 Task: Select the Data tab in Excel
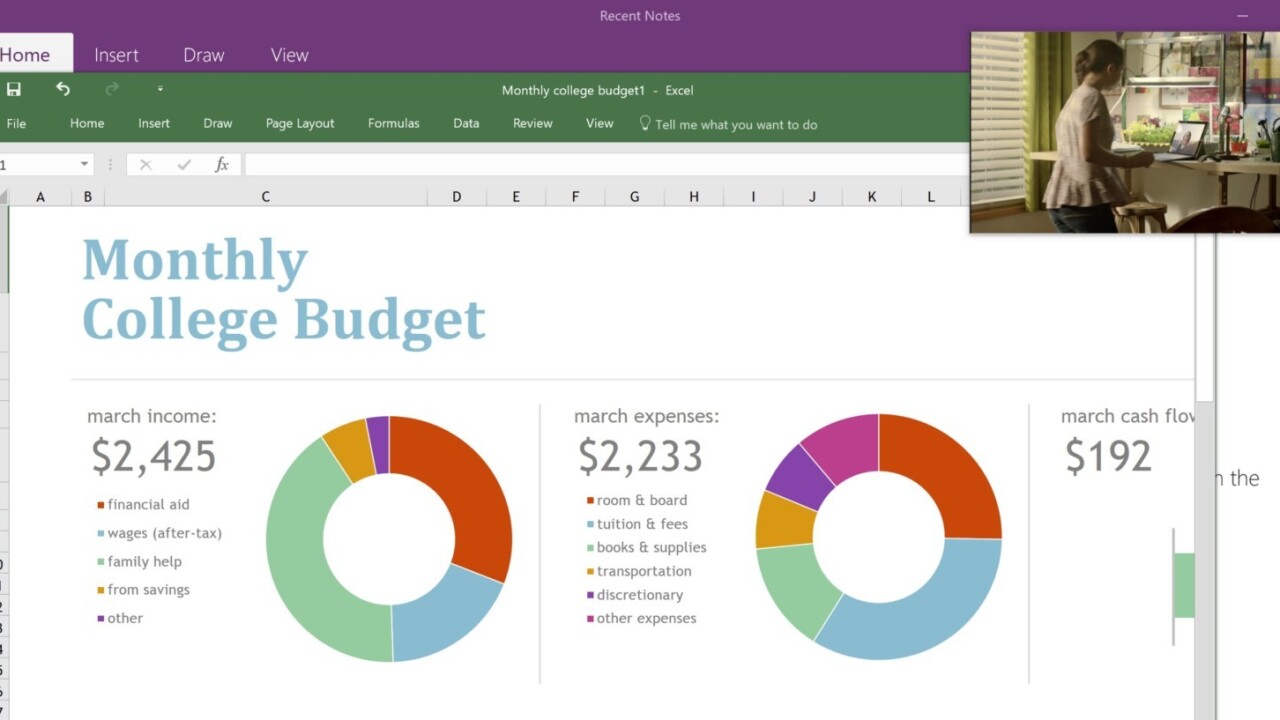466,124
